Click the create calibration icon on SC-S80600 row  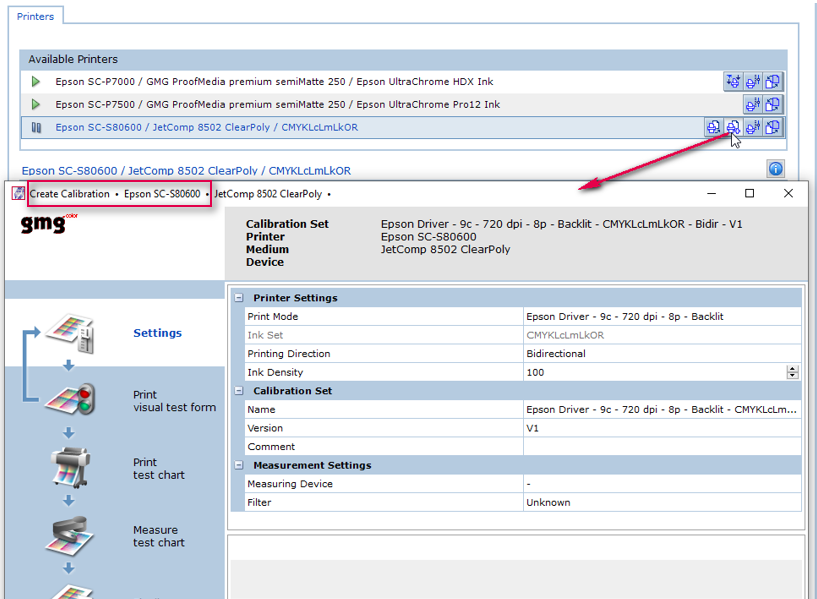pos(733,127)
